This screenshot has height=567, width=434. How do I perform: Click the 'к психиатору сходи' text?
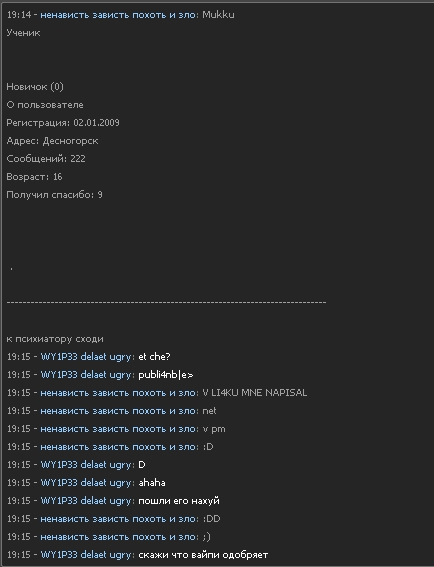click(x=55, y=339)
